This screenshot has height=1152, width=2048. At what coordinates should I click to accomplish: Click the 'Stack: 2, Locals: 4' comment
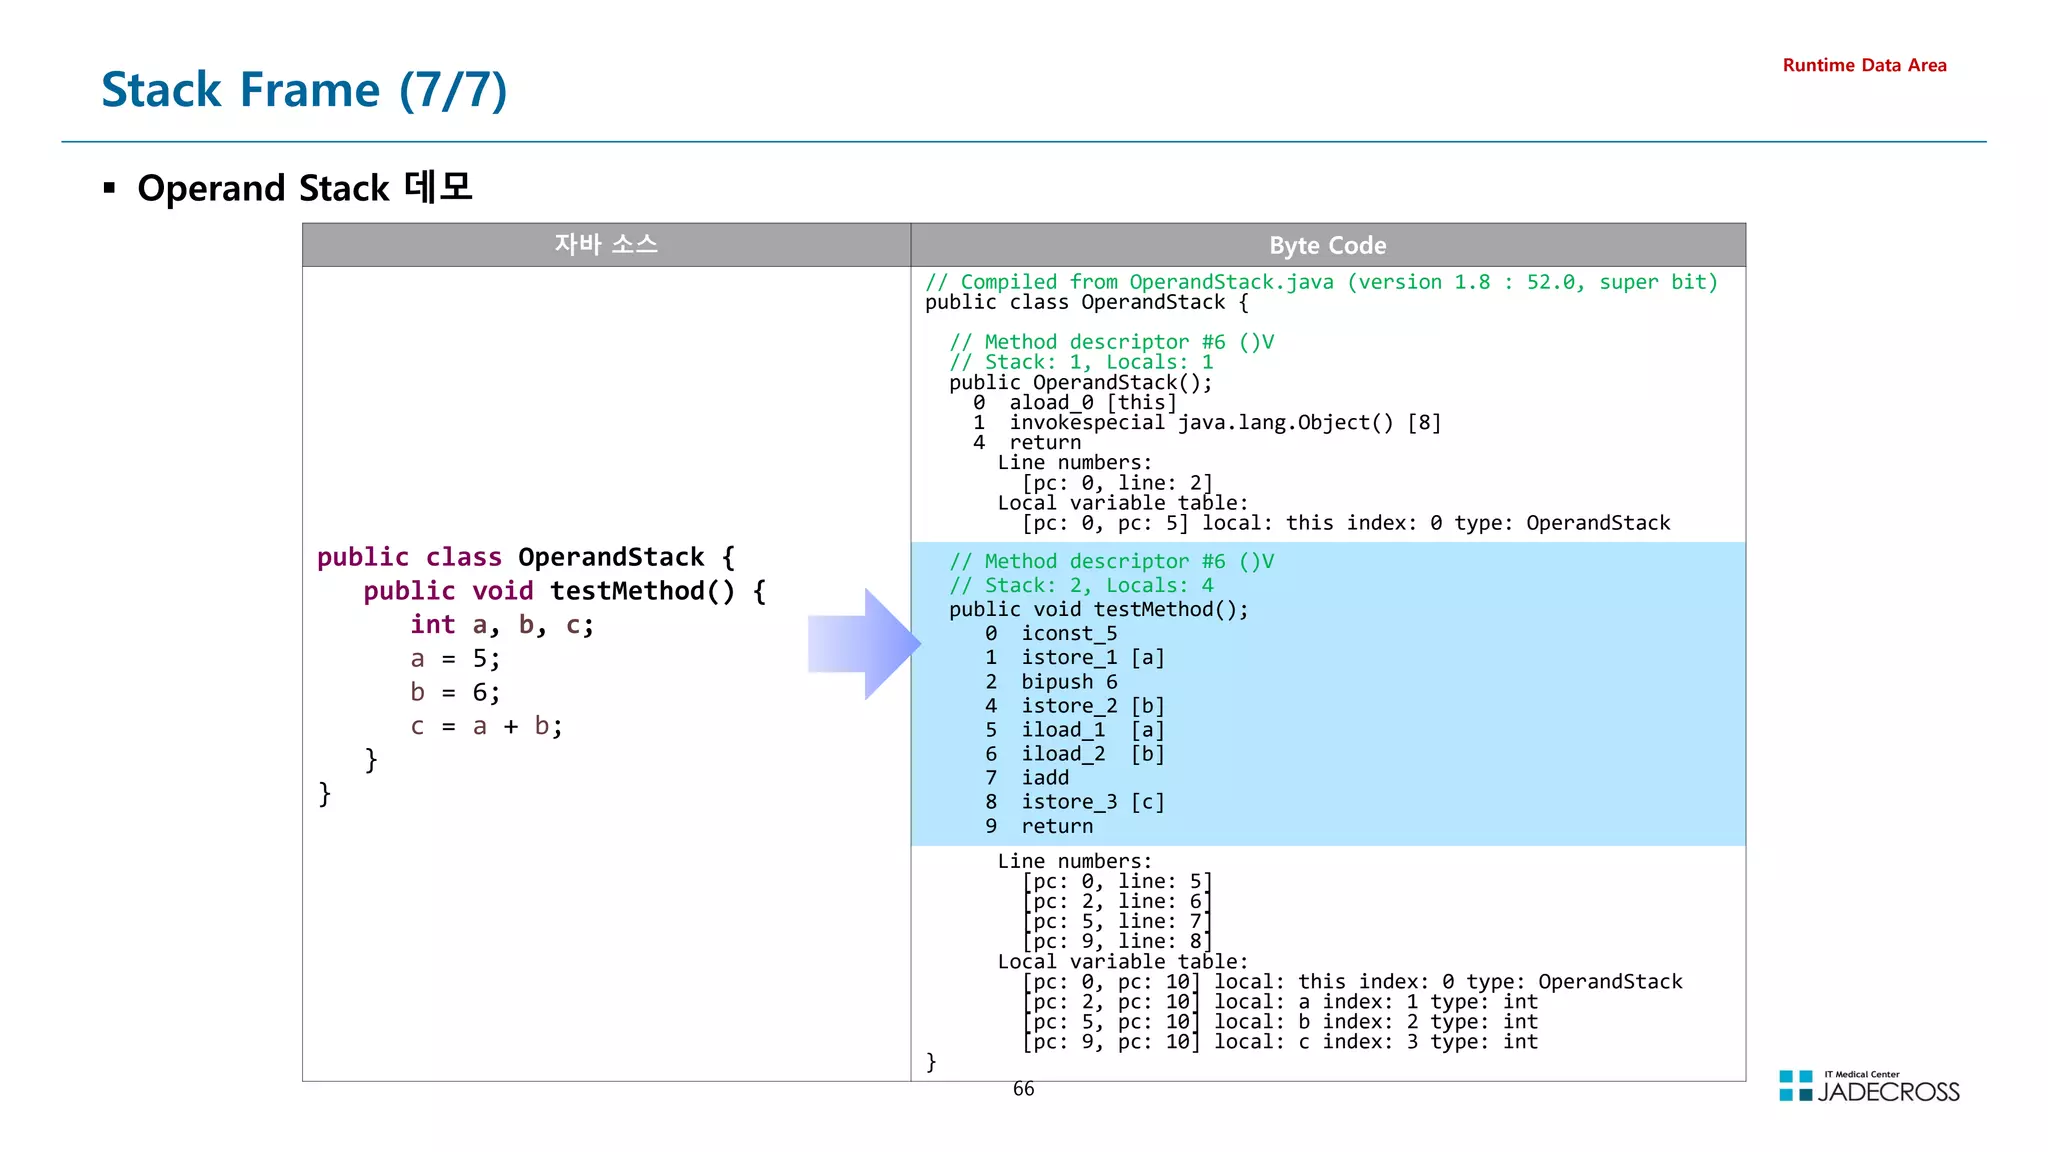click(x=1081, y=585)
